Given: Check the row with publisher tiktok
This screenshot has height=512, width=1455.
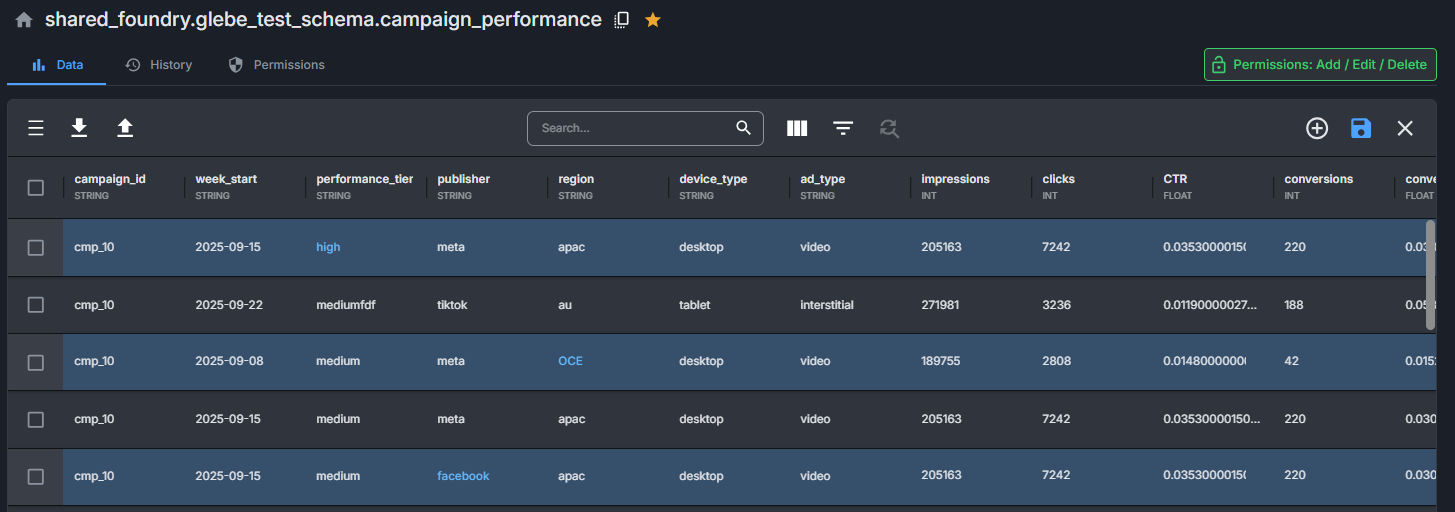Looking at the screenshot, I should pos(36,305).
